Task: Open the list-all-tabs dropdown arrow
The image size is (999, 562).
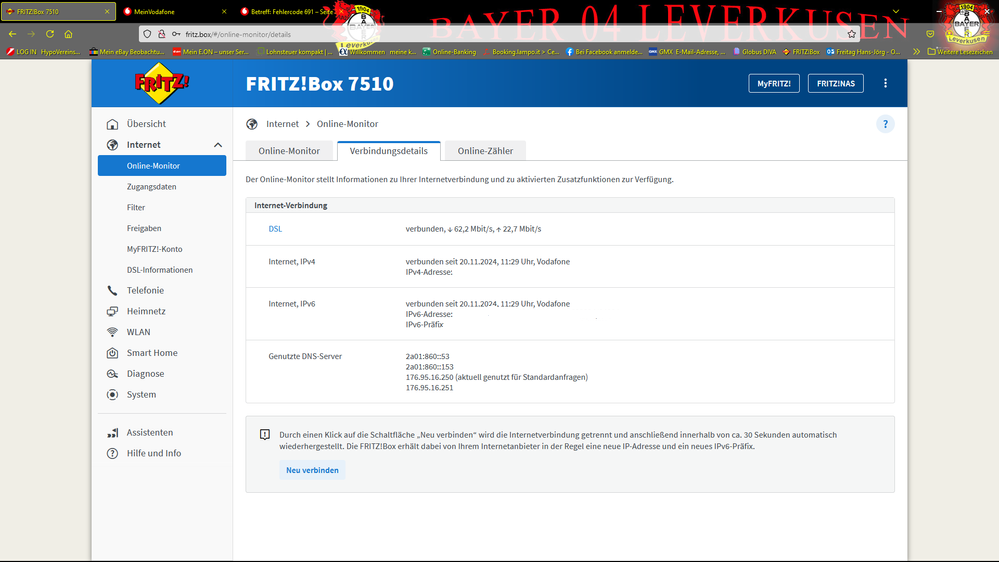Action: (896, 11)
